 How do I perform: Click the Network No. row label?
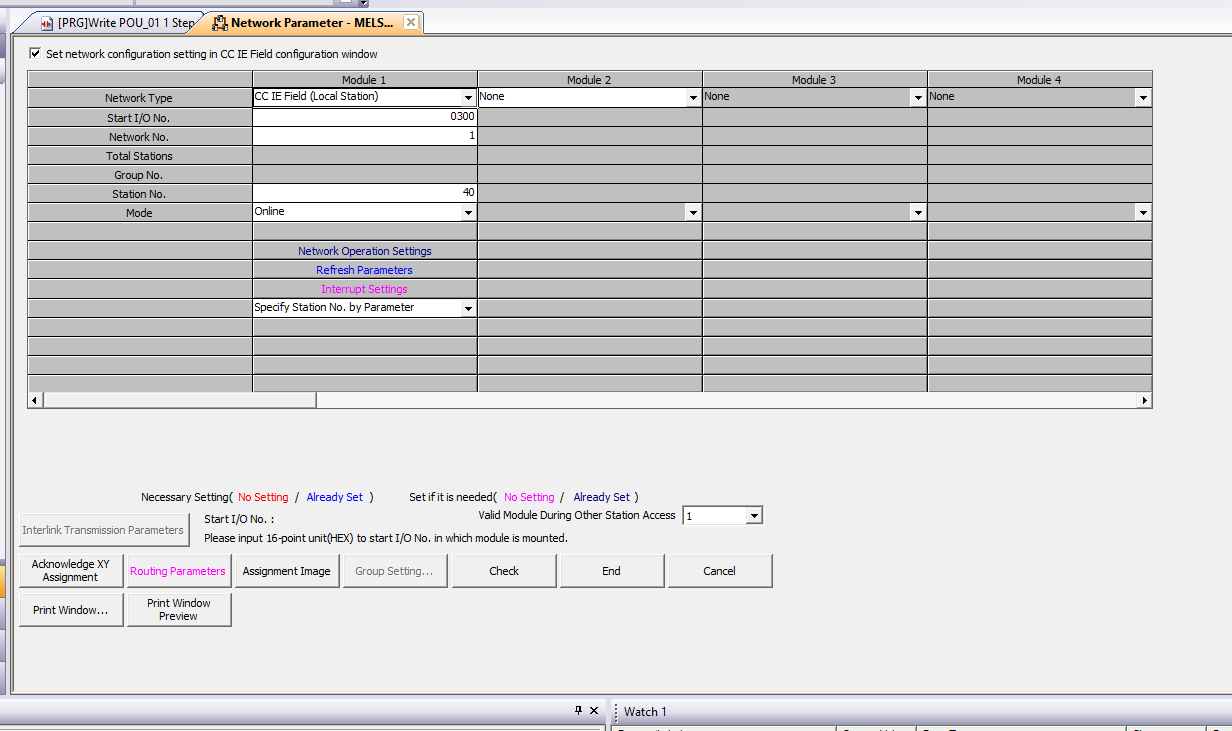[139, 137]
